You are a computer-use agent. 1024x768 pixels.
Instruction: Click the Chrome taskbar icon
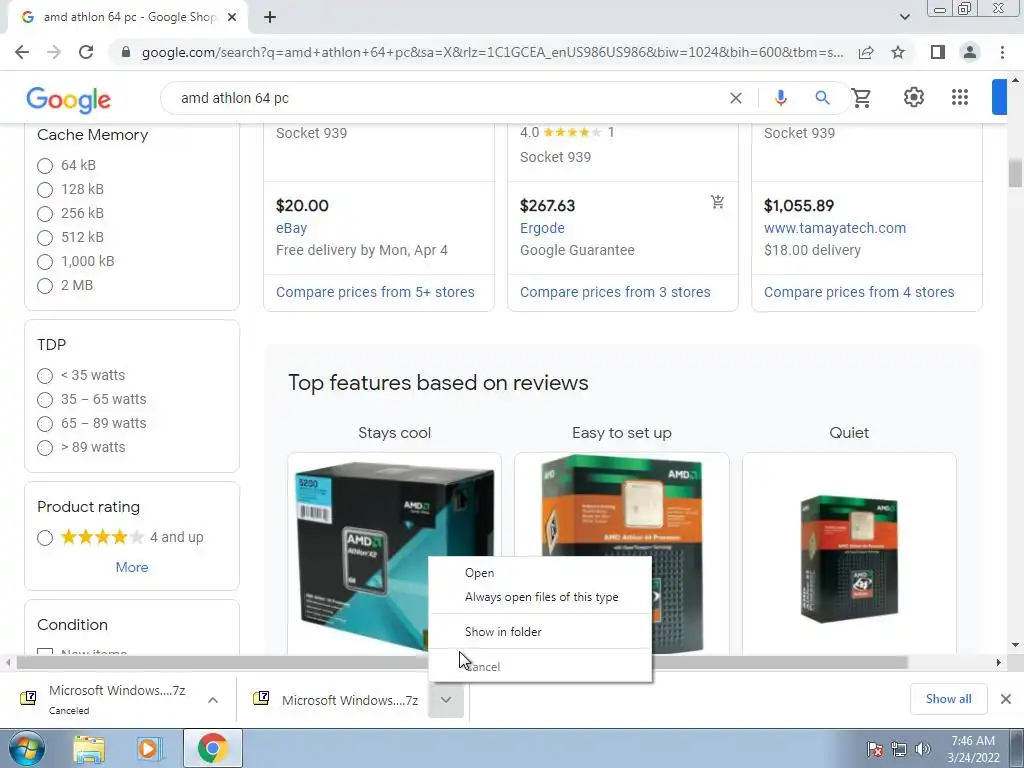[x=212, y=748]
